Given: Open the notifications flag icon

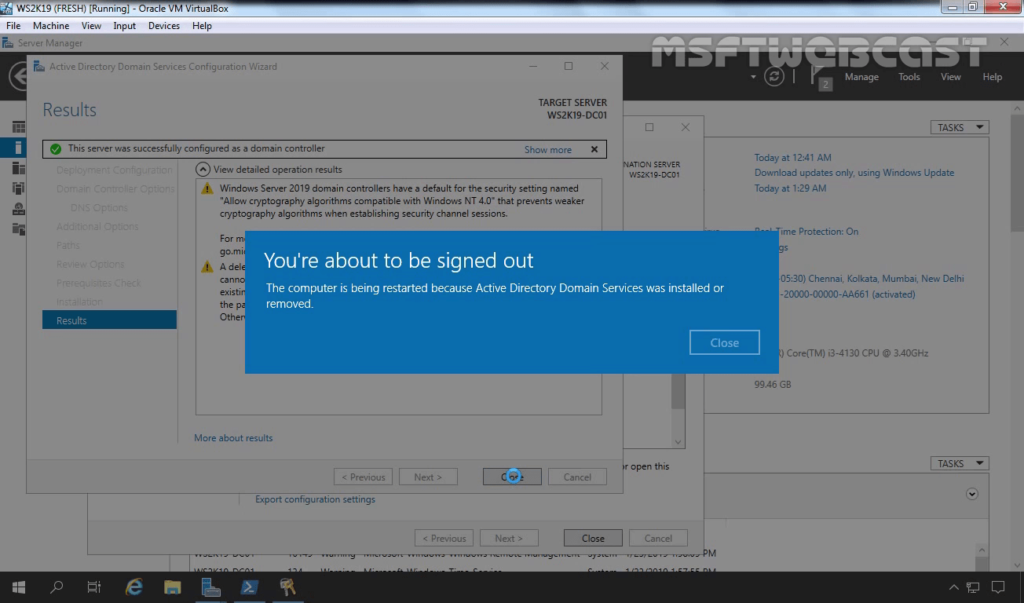Looking at the screenshot, I should [820, 77].
